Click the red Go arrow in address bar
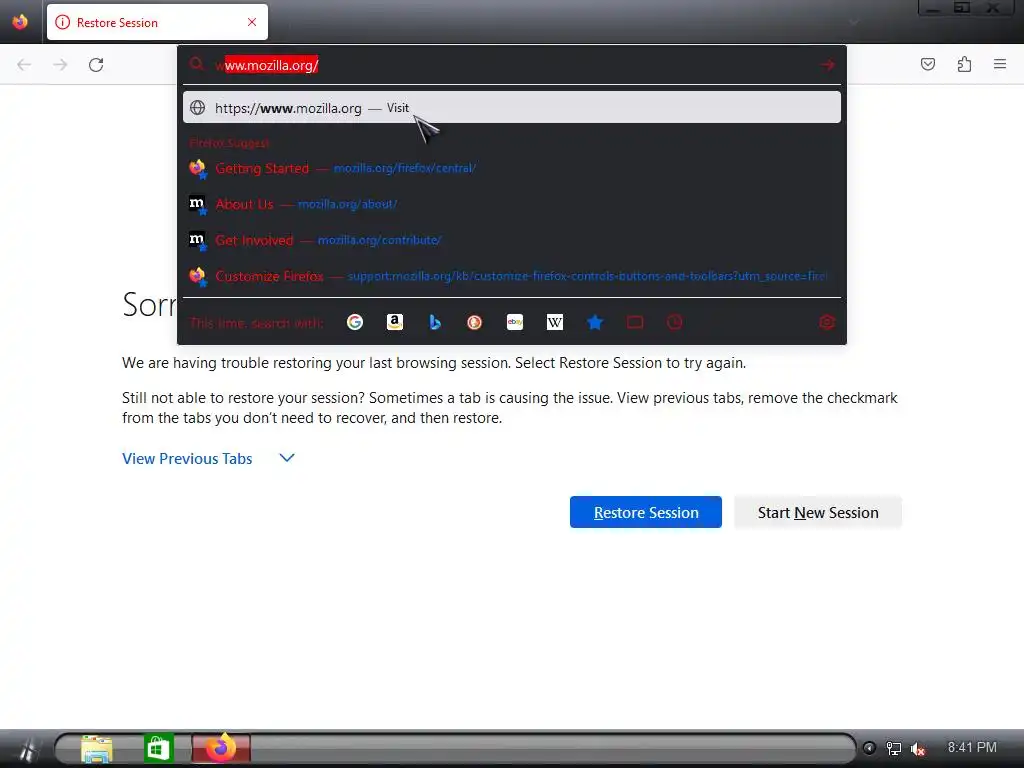This screenshot has height=768, width=1024. [x=827, y=65]
